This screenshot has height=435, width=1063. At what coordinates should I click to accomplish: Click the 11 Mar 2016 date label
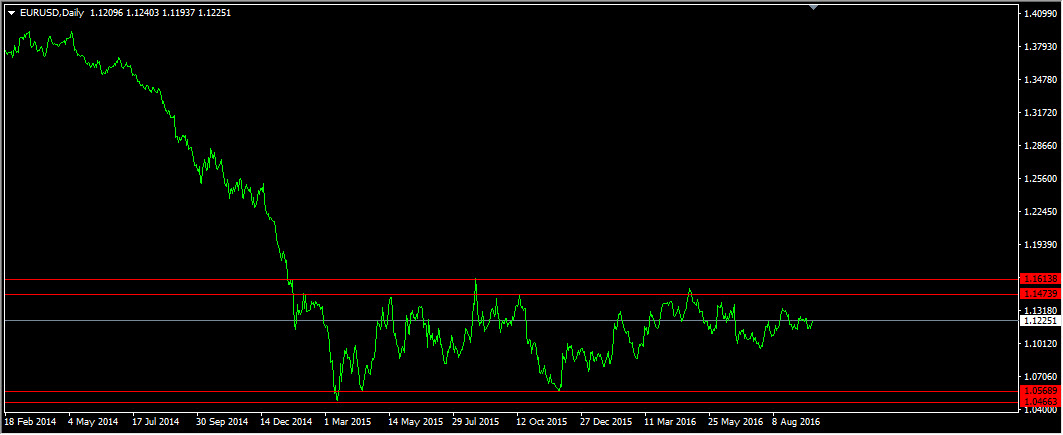point(669,422)
